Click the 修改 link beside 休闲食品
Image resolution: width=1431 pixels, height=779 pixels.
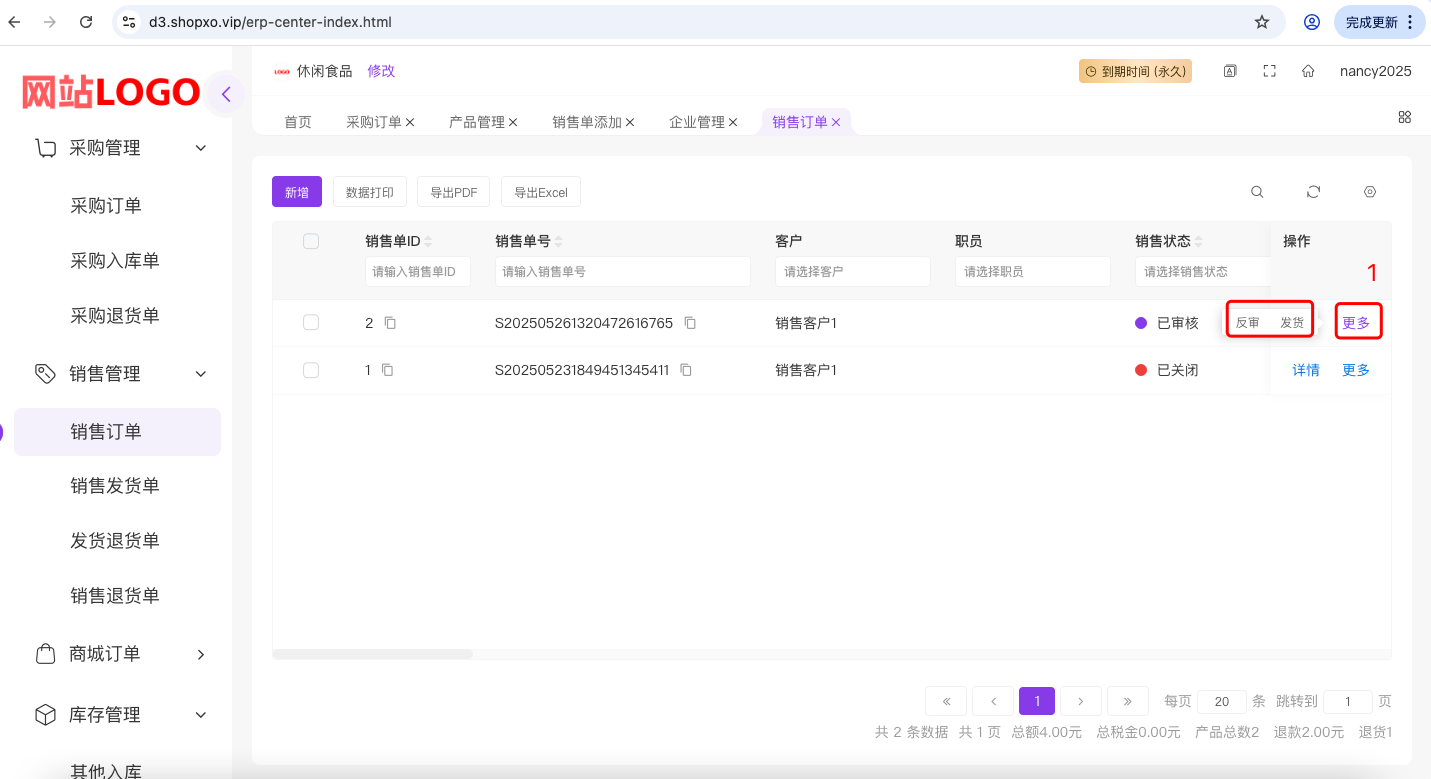tap(381, 71)
